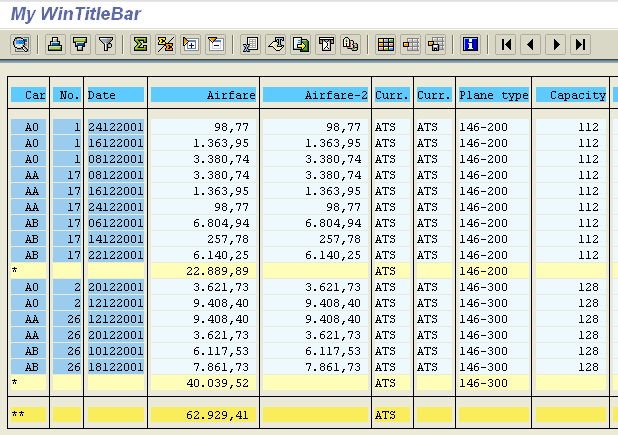Viewport: 618px width, 435px height.
Task: Click the Save layout icon
Action: point(436,44)
